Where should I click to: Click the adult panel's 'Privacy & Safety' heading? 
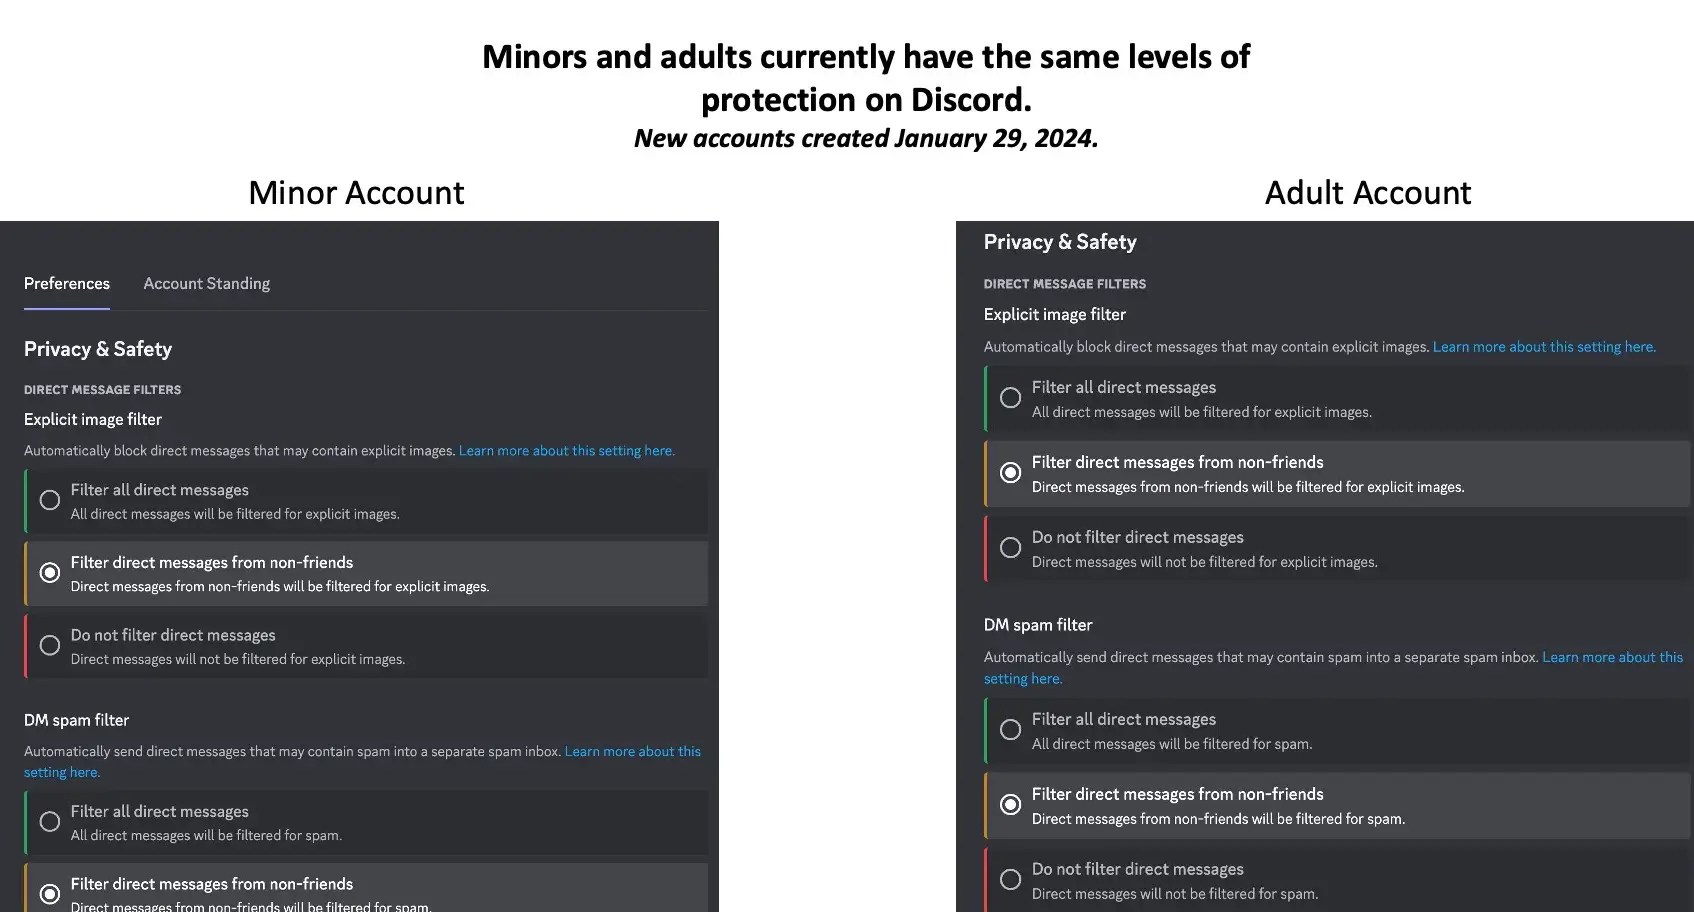click(x=1060, y=242)
